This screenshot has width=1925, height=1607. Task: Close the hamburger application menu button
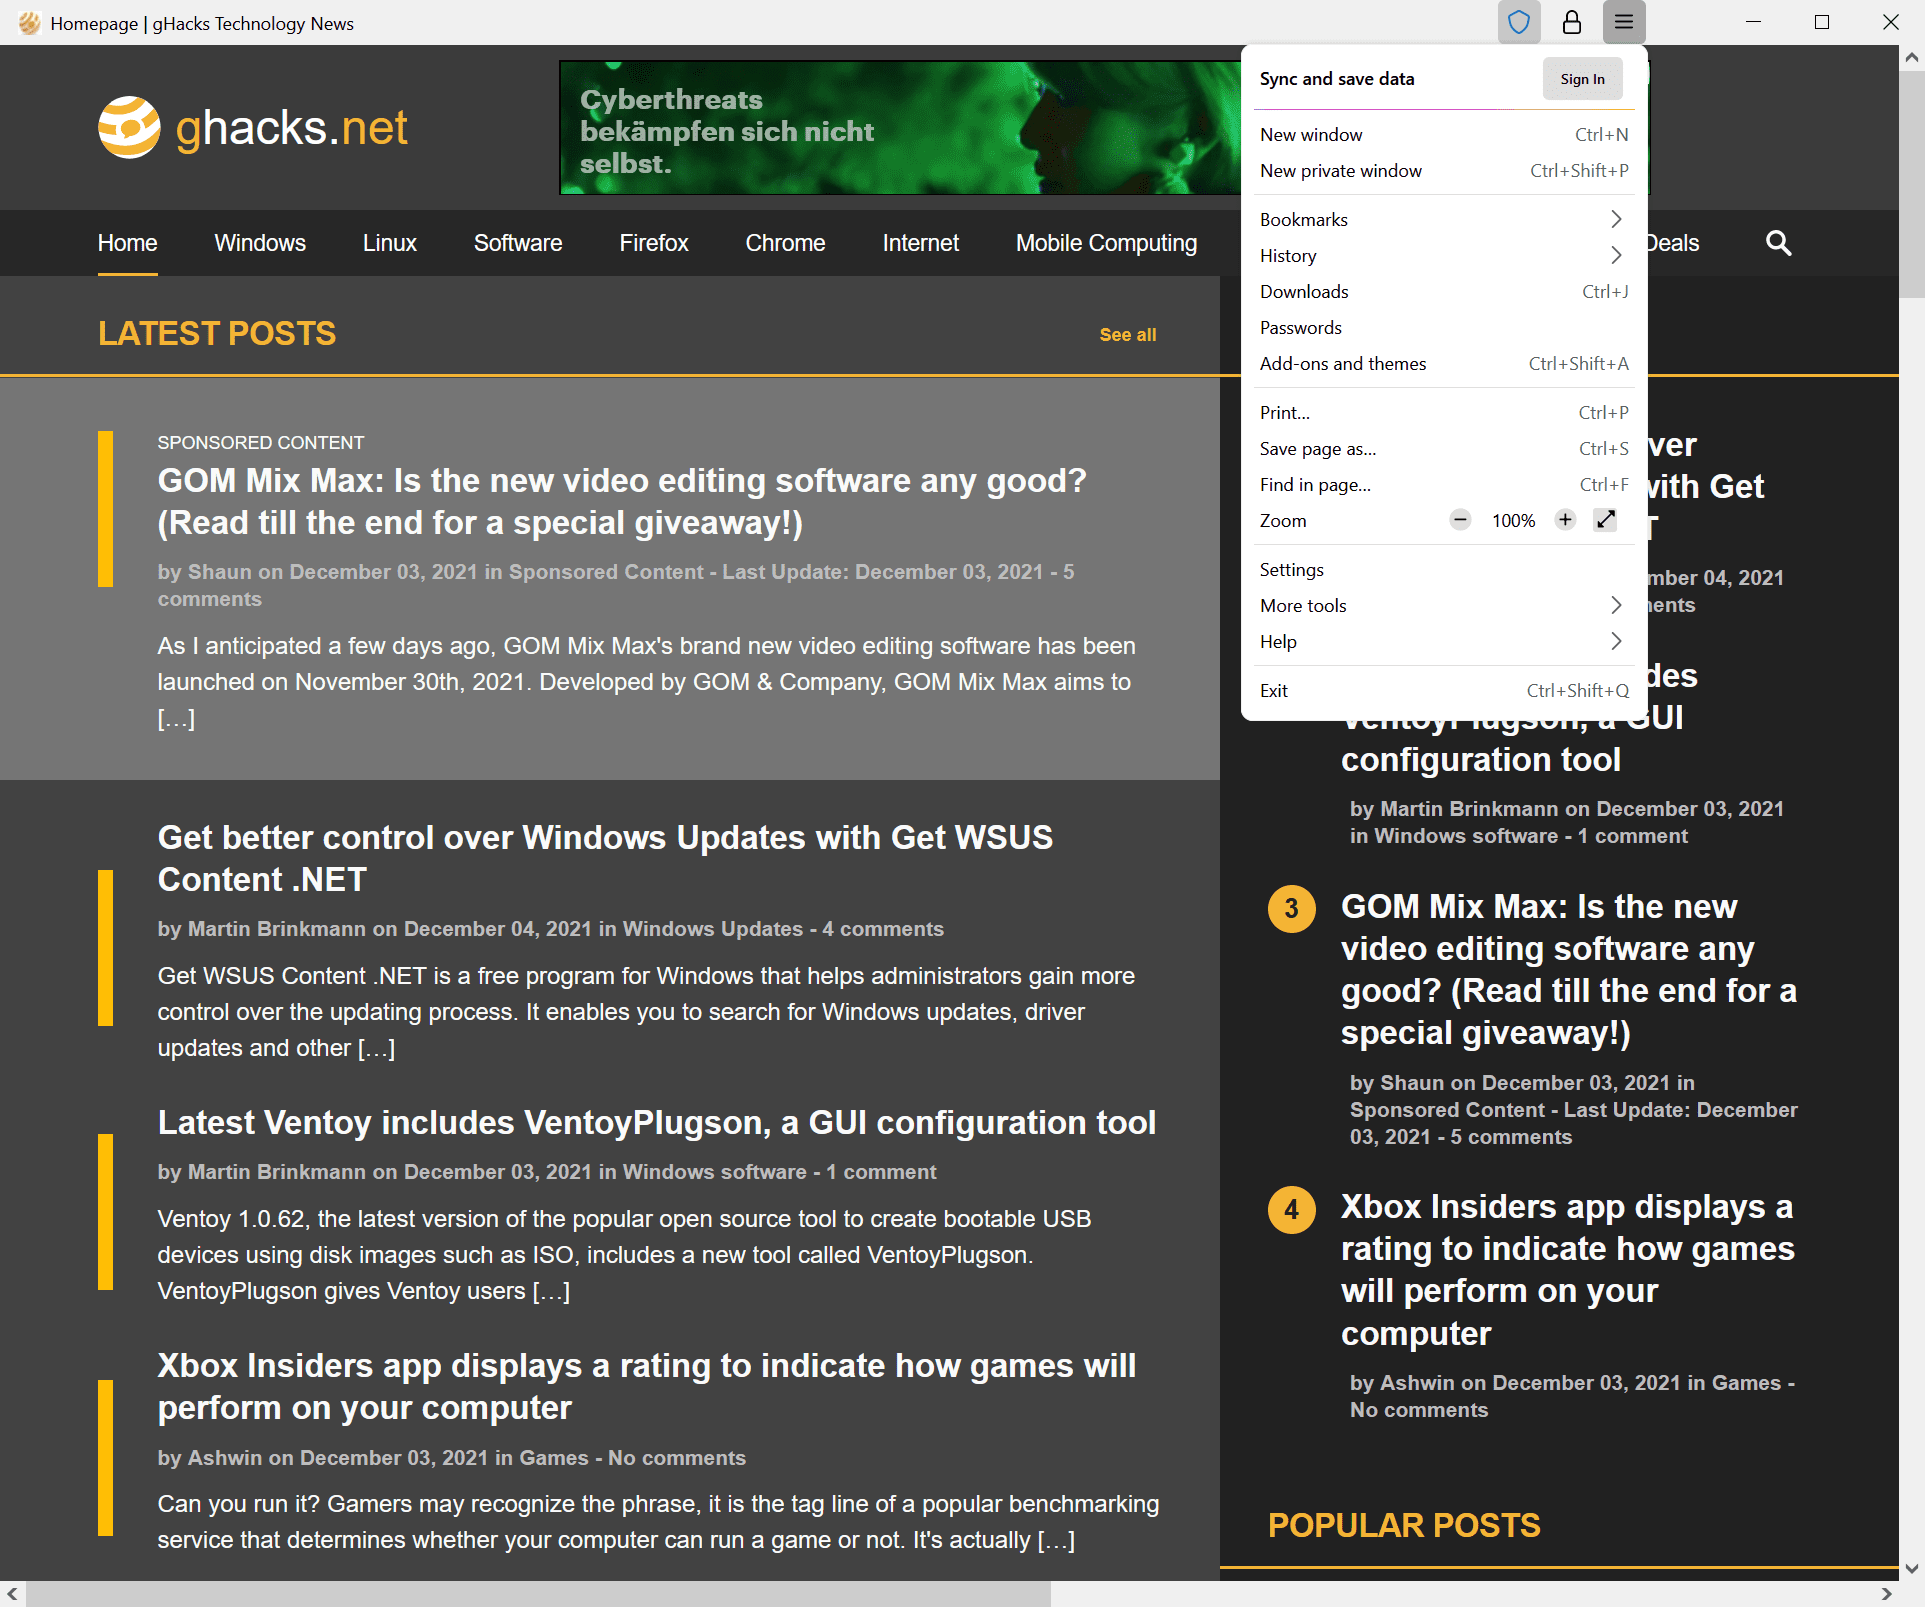pyautogui.click(x=1623, y=22)
